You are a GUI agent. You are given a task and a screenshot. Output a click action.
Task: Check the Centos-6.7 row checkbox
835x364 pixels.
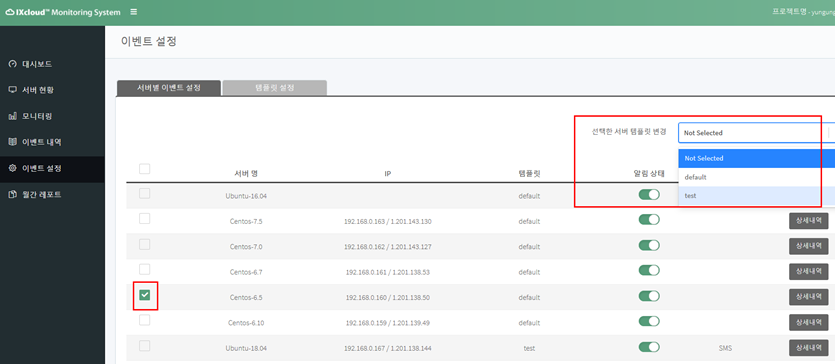pyautogui.click(x=144, y=269)
